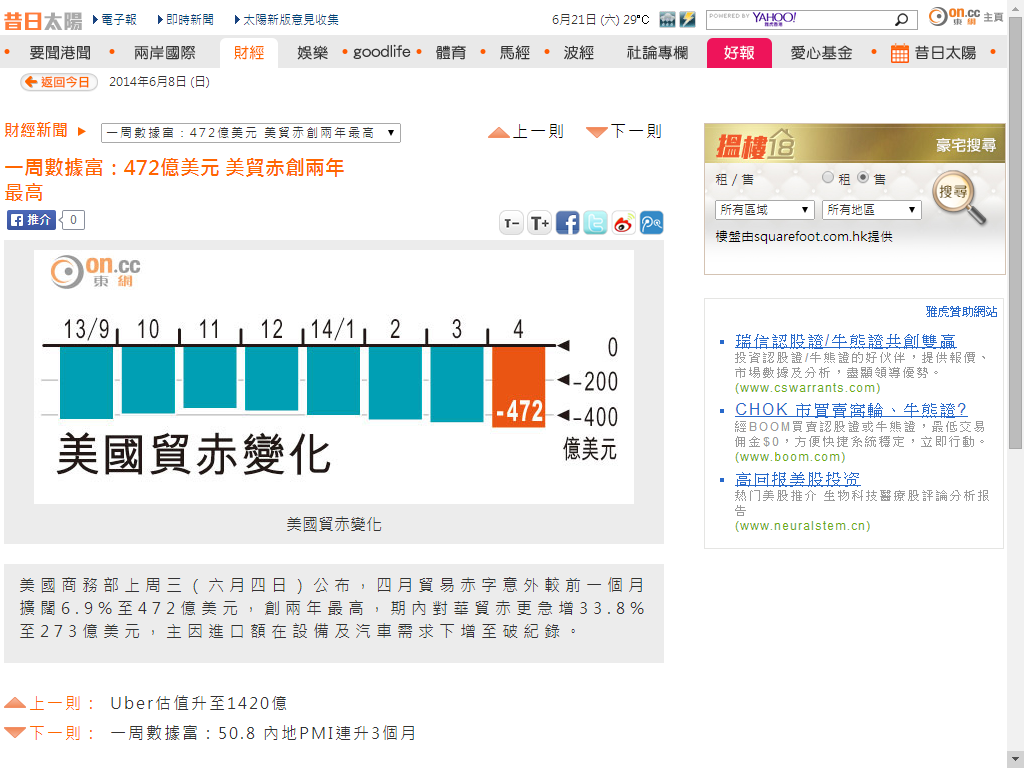Open previous article link Uber估值升至1420億
1024x768 pixels.
click(198, 703)
